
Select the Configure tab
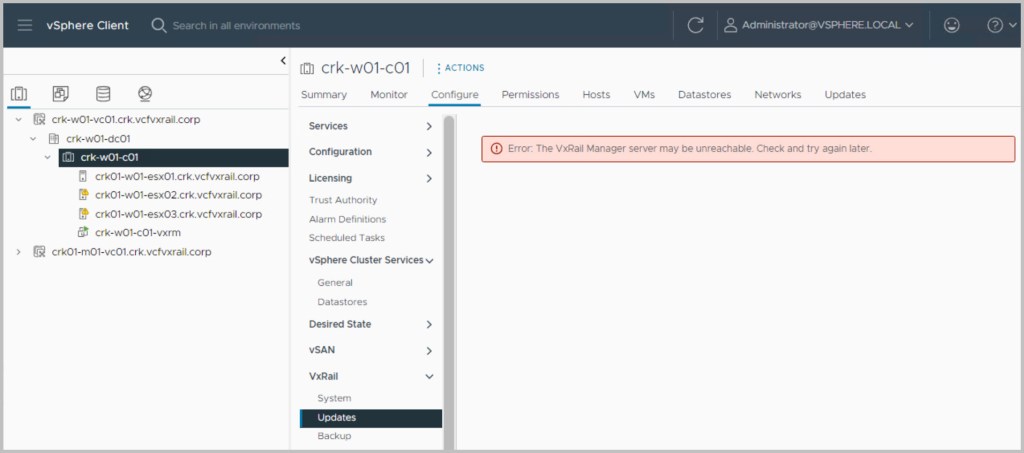coord(455,95)
